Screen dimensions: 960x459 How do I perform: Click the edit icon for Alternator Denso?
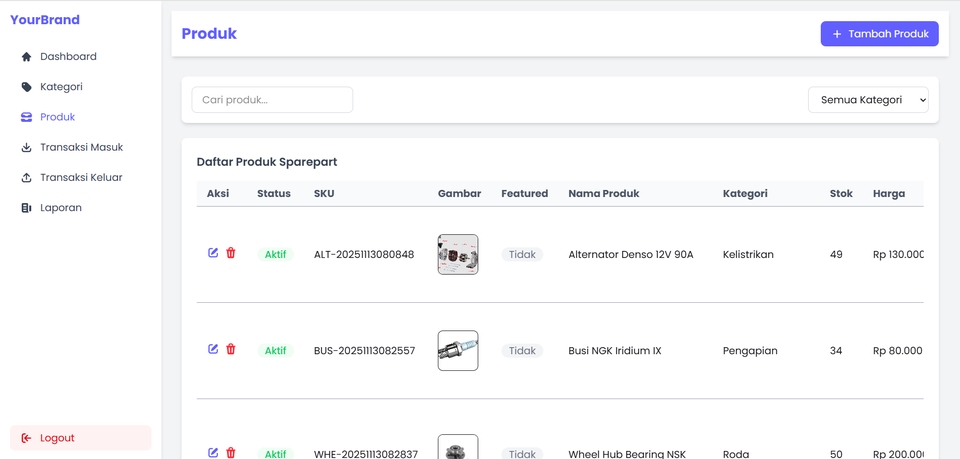(x=213, y=253)
